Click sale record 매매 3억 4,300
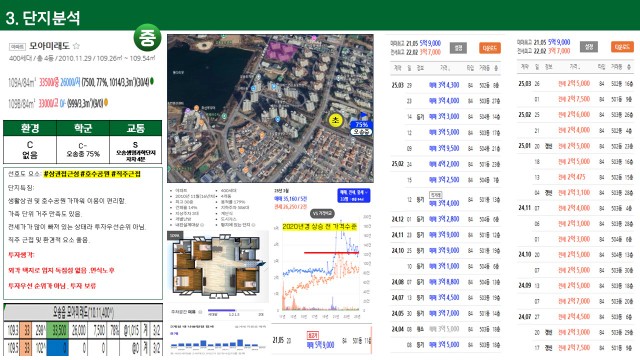The image size is (640, 360). pyautogui.click(x=444, y=85)
